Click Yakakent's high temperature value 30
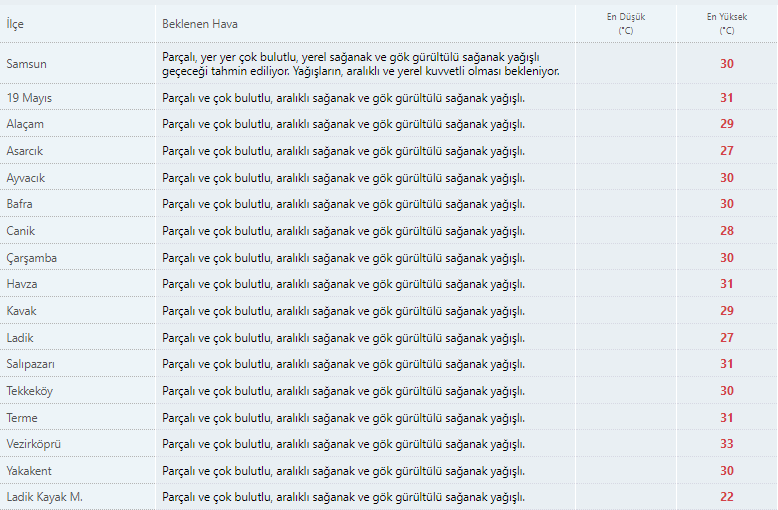Image resolution: width=778 pixels, height=510 pixels. coord(727,471)
